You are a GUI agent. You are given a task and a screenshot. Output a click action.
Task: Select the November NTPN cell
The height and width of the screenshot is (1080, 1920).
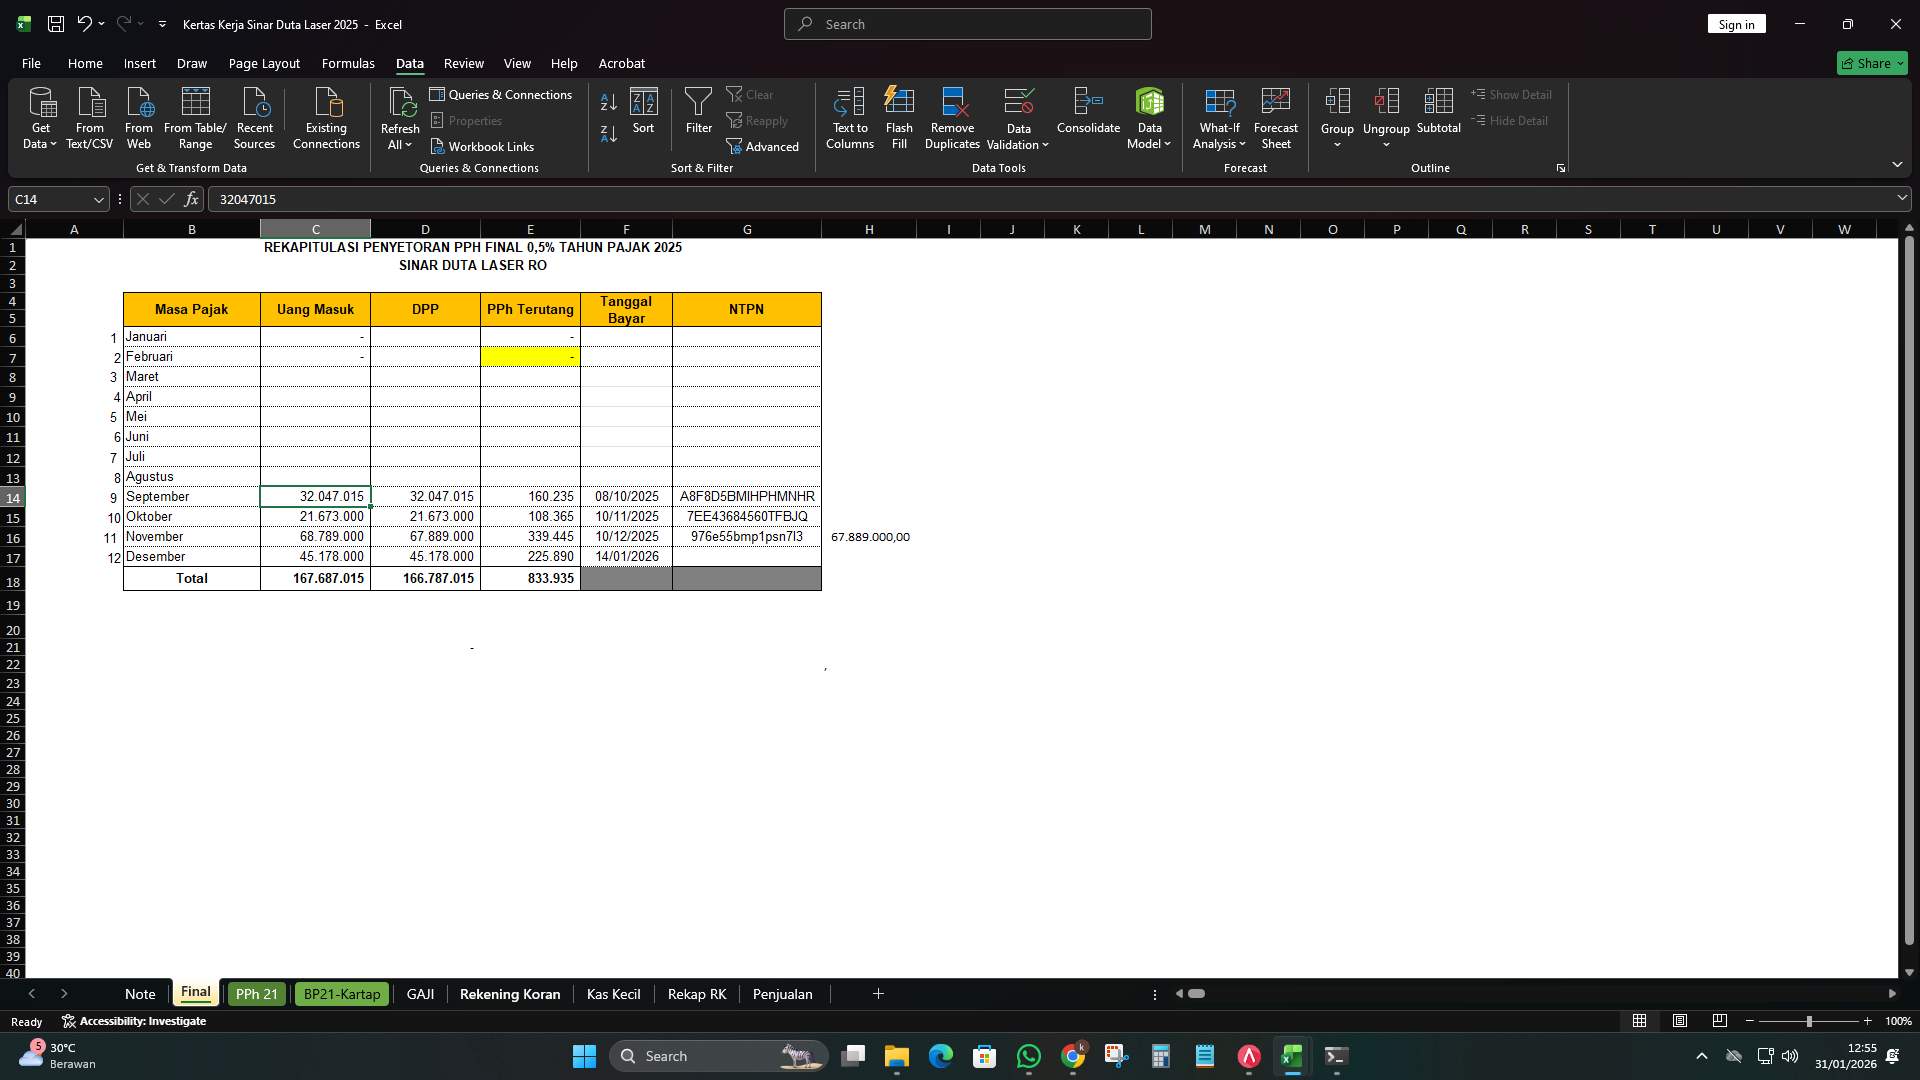click(747, 537)
